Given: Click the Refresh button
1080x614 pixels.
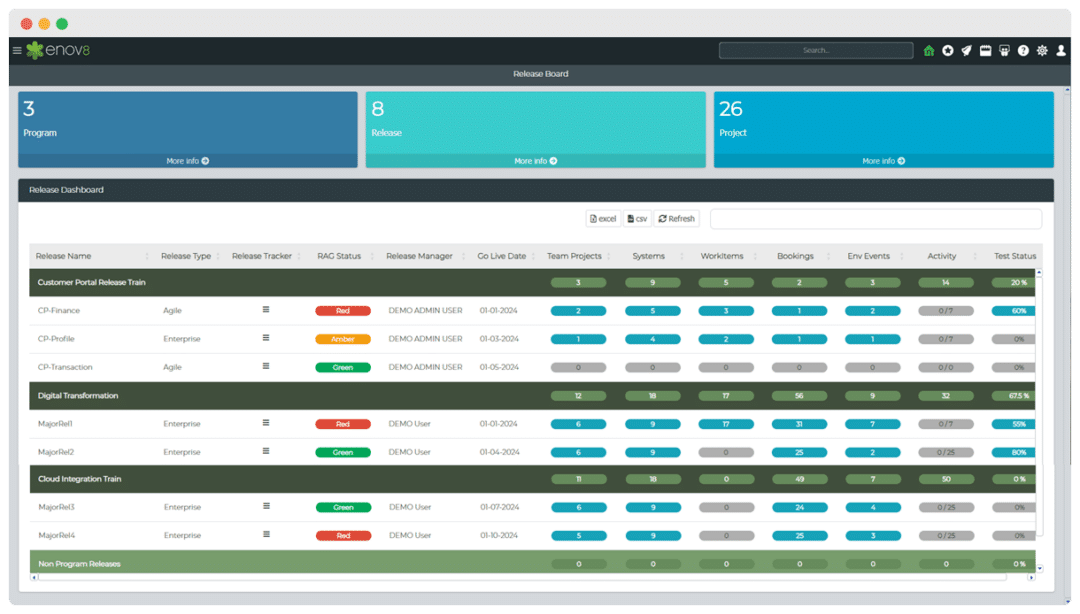Looking at the screenshot, I should [x=676, y=218].
